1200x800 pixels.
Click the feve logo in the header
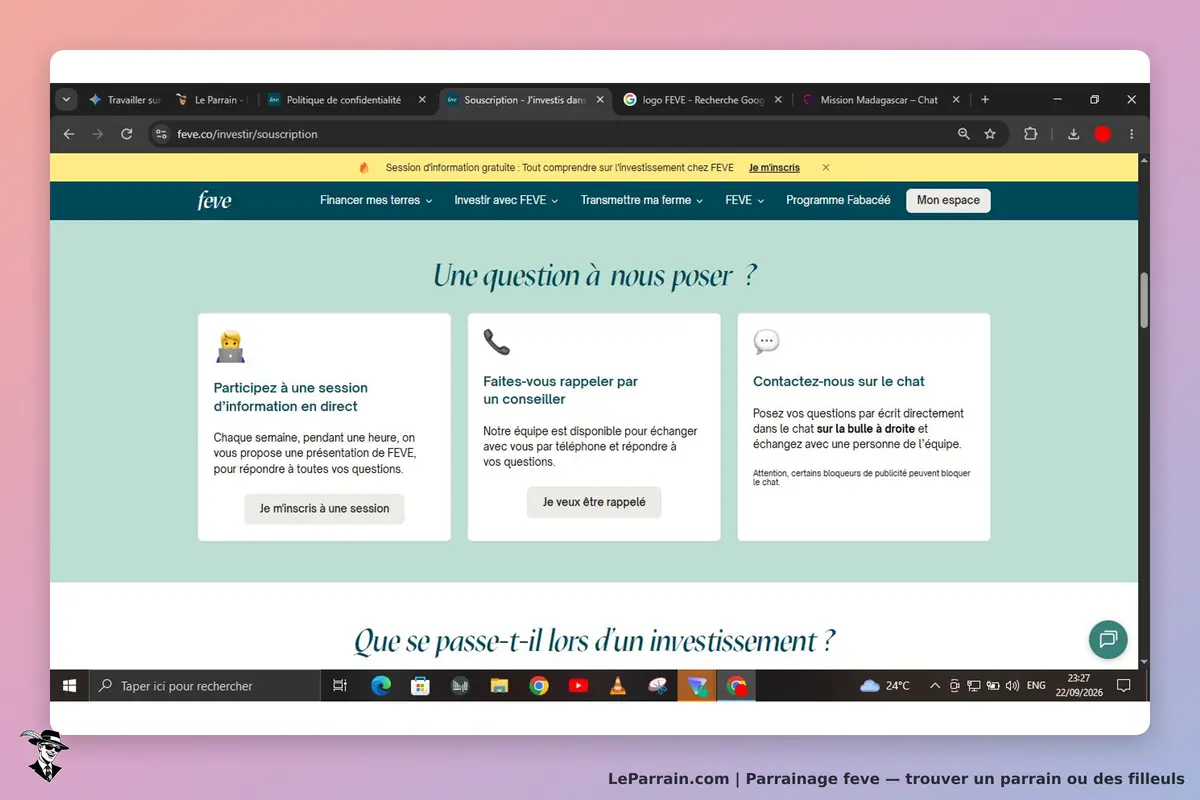tap(214, 201)
